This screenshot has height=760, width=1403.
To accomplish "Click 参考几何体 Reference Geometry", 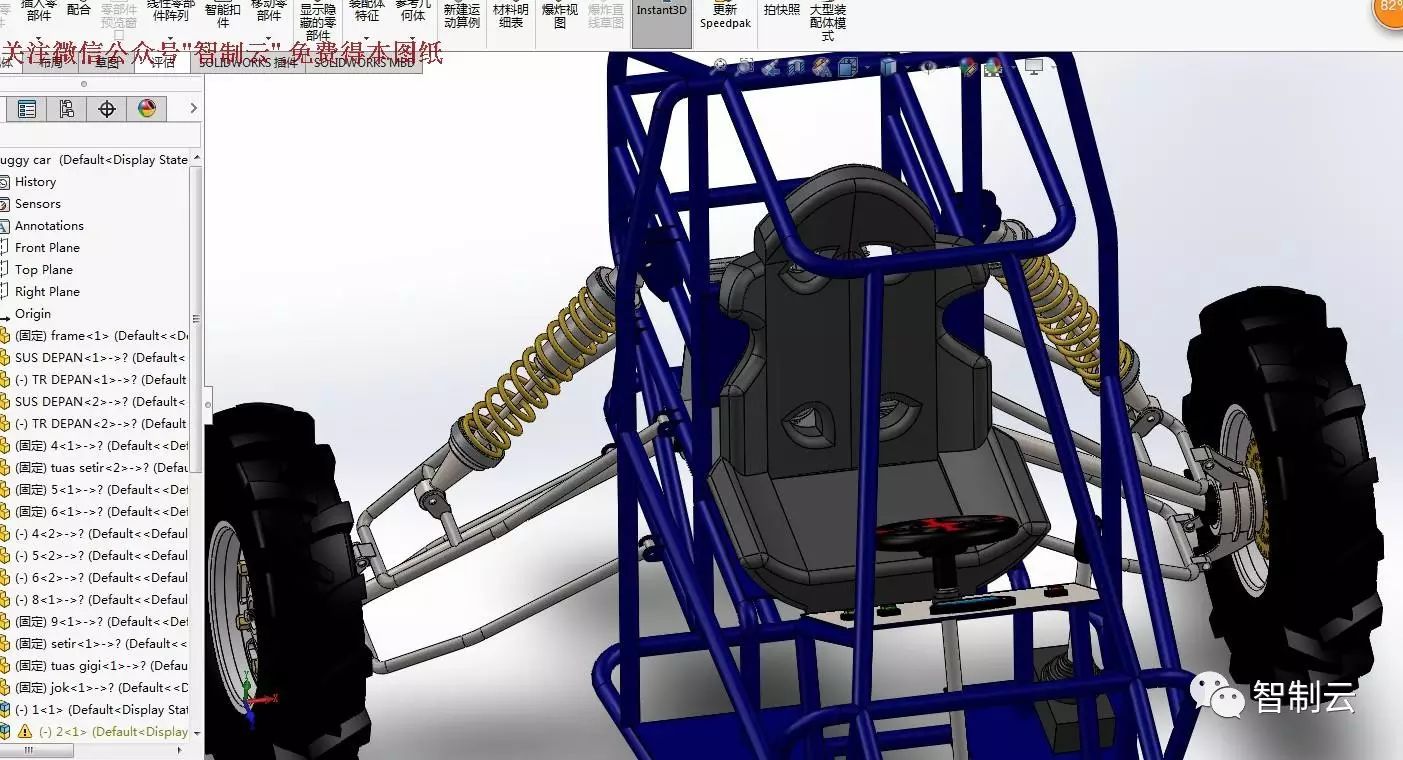I will (412, 10).
